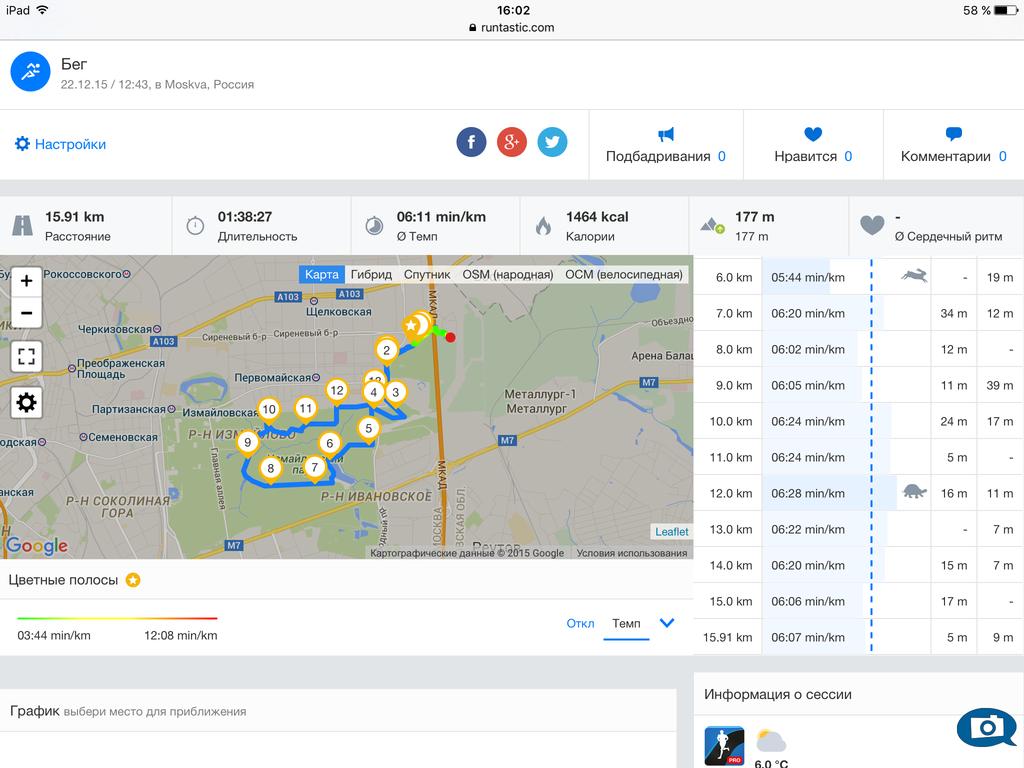This screenshot has height=768, width=1024.
Task: Click the Twitter share icon
Action: [552, 142]
